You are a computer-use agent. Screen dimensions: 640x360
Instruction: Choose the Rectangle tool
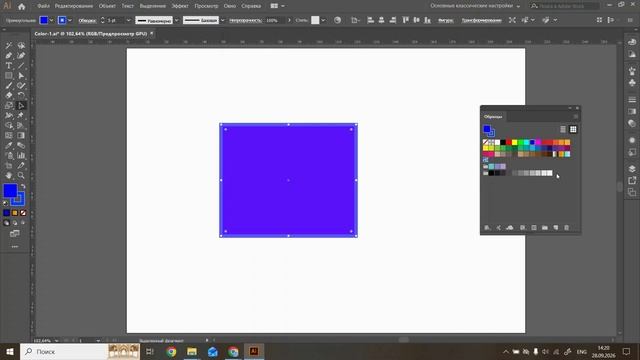[9, 76]
